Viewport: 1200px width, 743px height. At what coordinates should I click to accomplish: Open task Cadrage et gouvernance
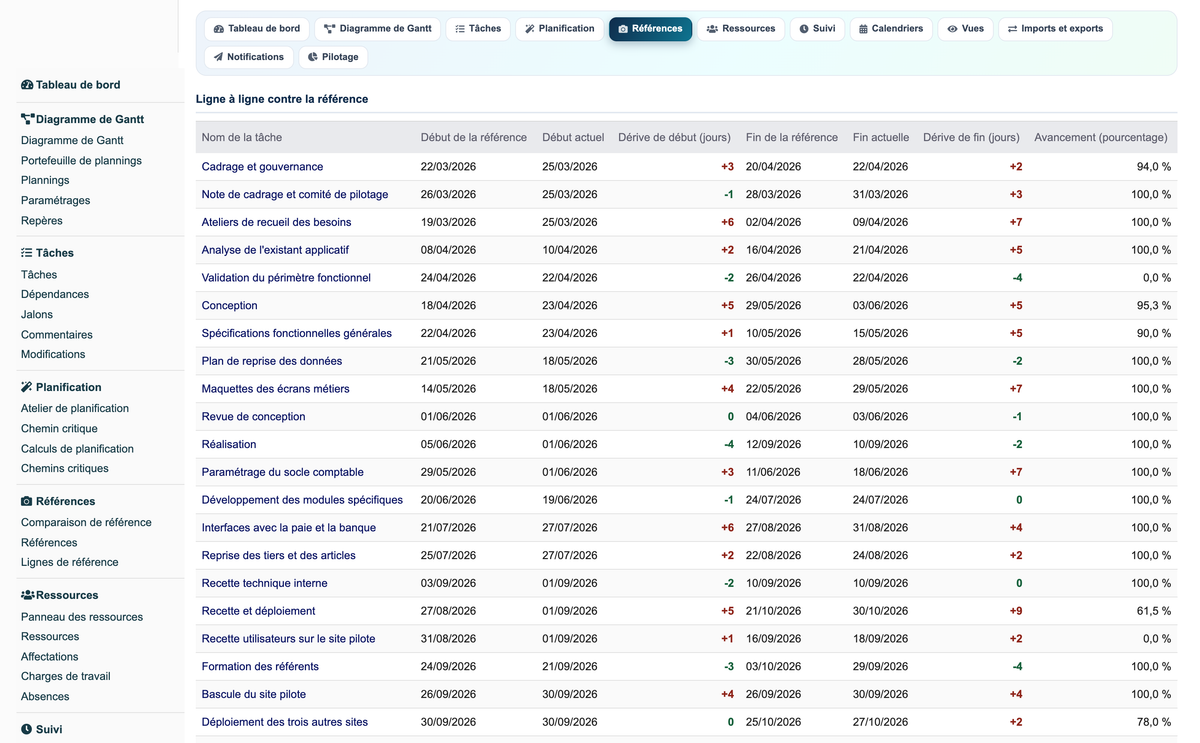click(x=262, y=167)
